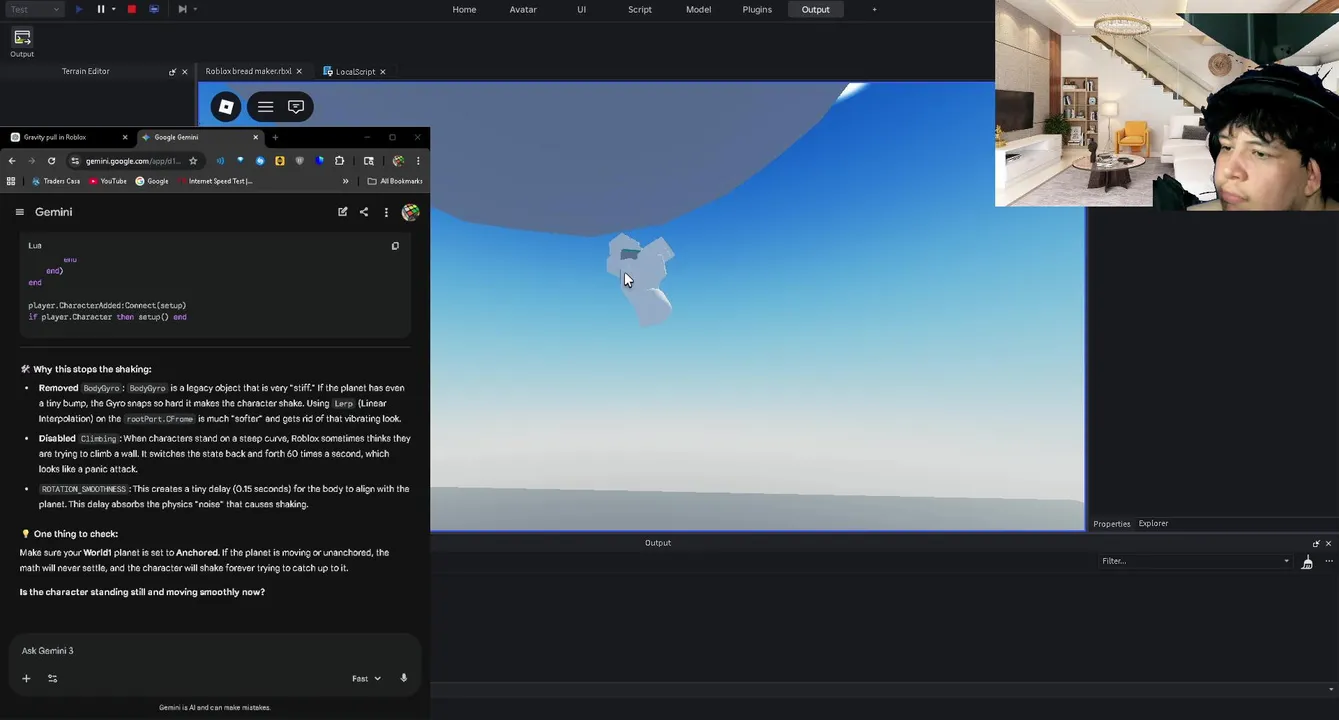This screenshot has width=1339, height=720.
Task: Open the Fast model dropdown
Action: coord(366,678)
